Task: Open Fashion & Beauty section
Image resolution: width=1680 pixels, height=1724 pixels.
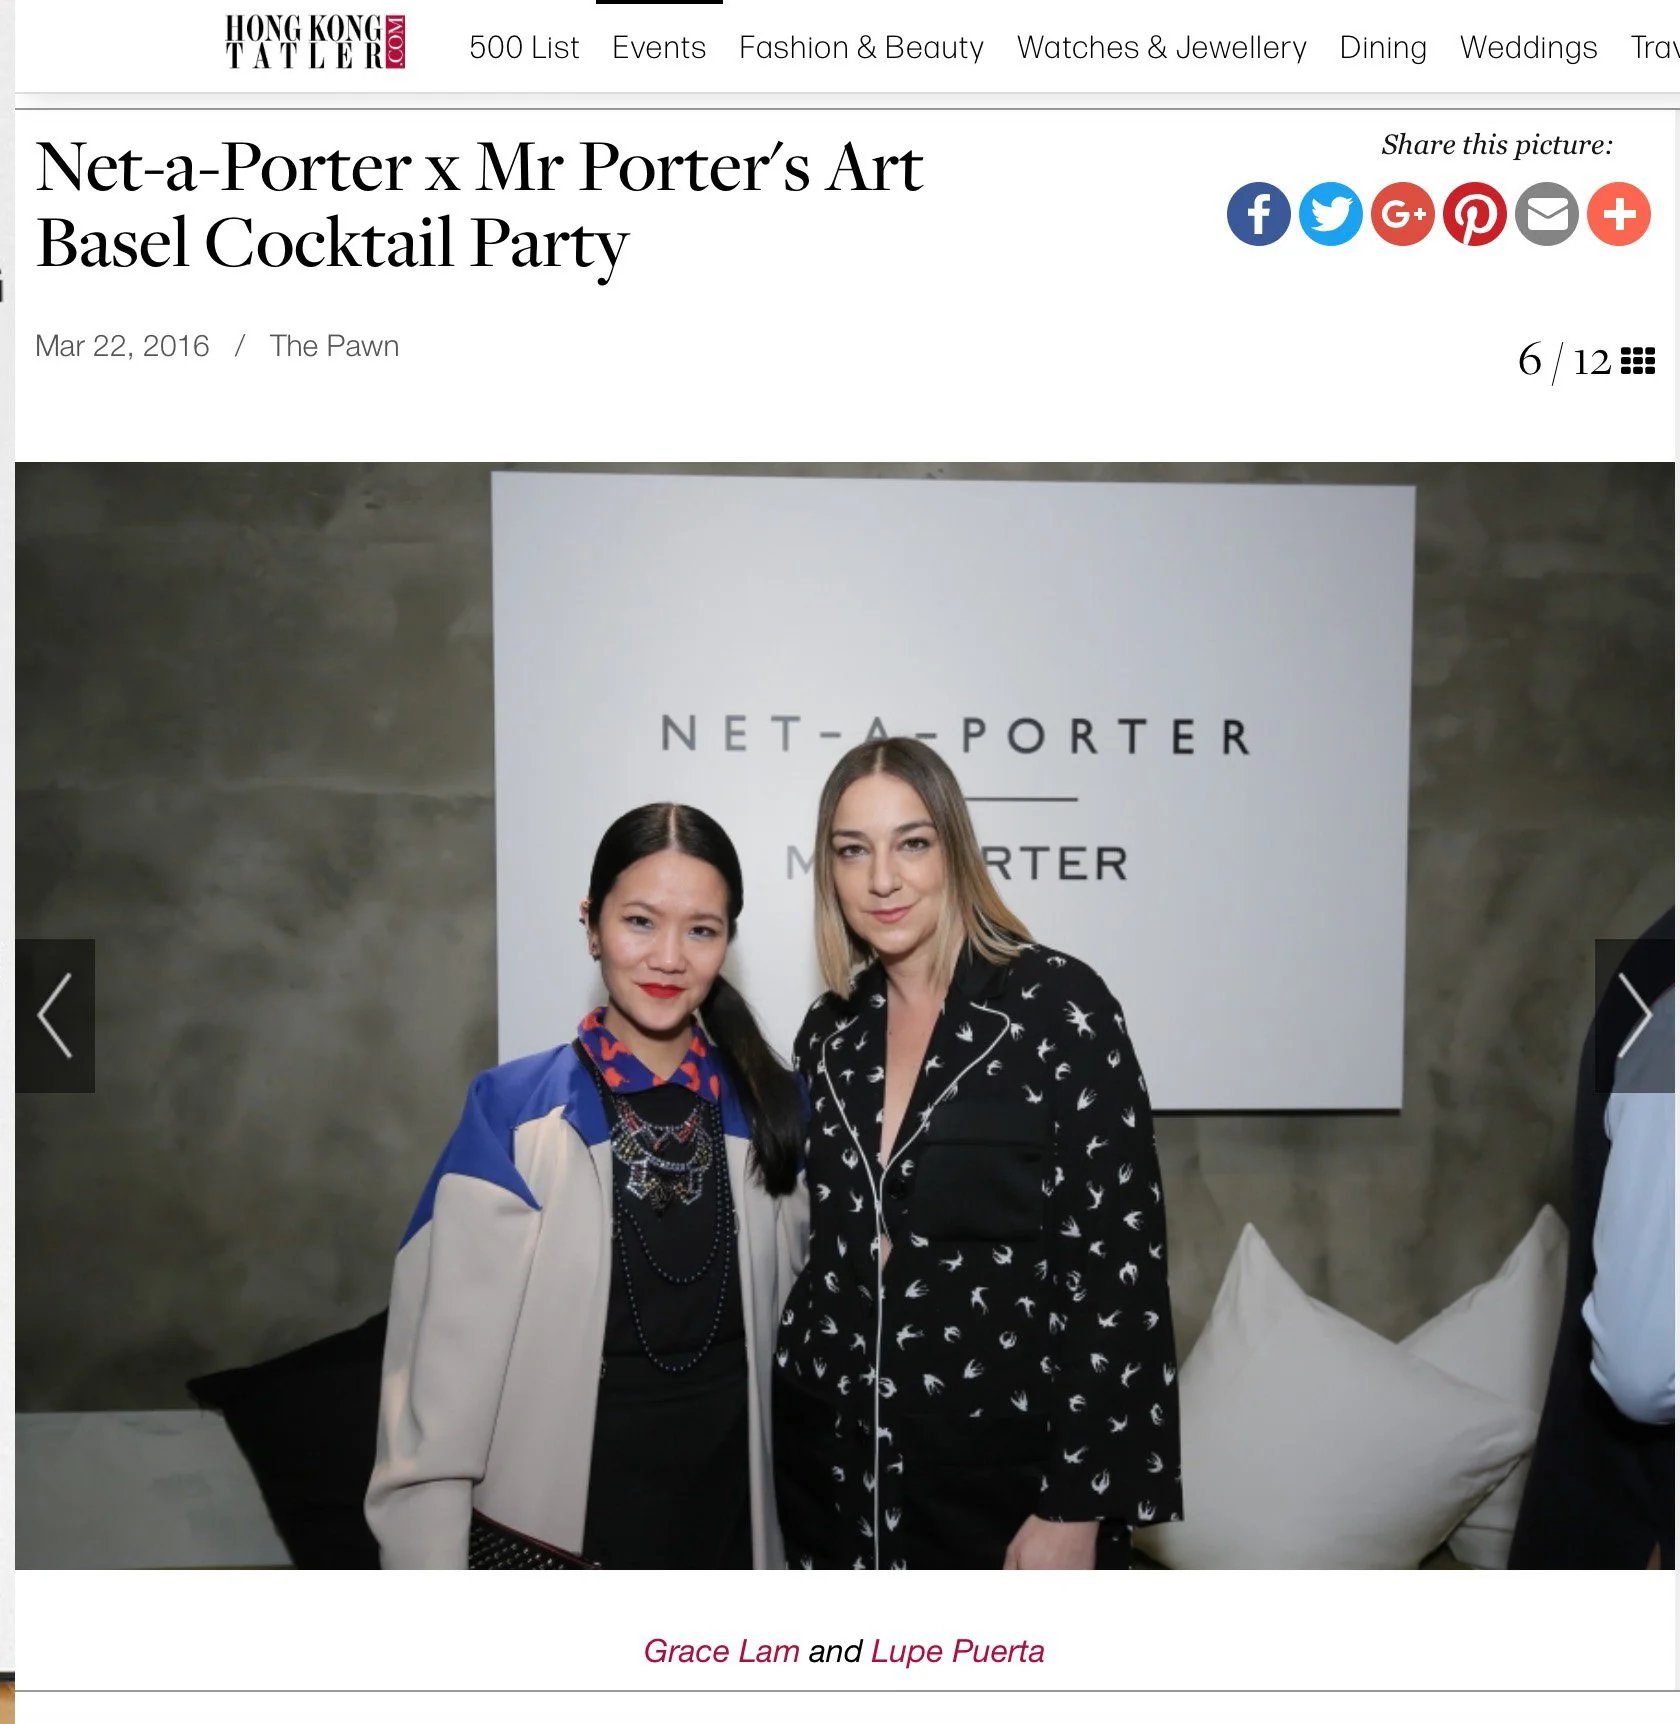Action: click(x=861, y=47)
